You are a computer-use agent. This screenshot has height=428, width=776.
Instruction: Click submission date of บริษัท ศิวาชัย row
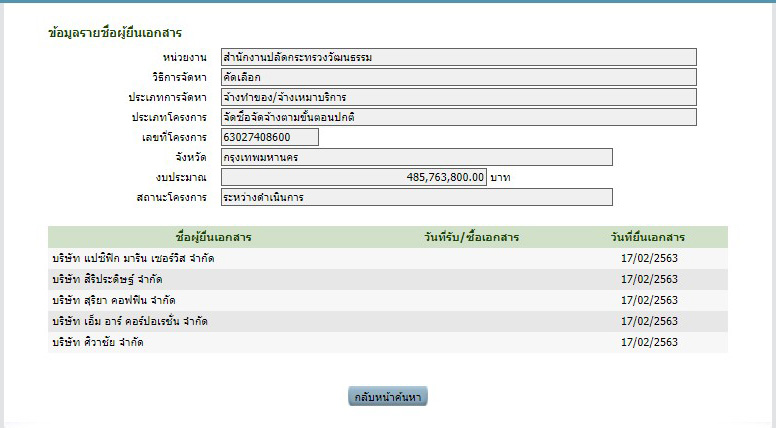click(648, 342)
